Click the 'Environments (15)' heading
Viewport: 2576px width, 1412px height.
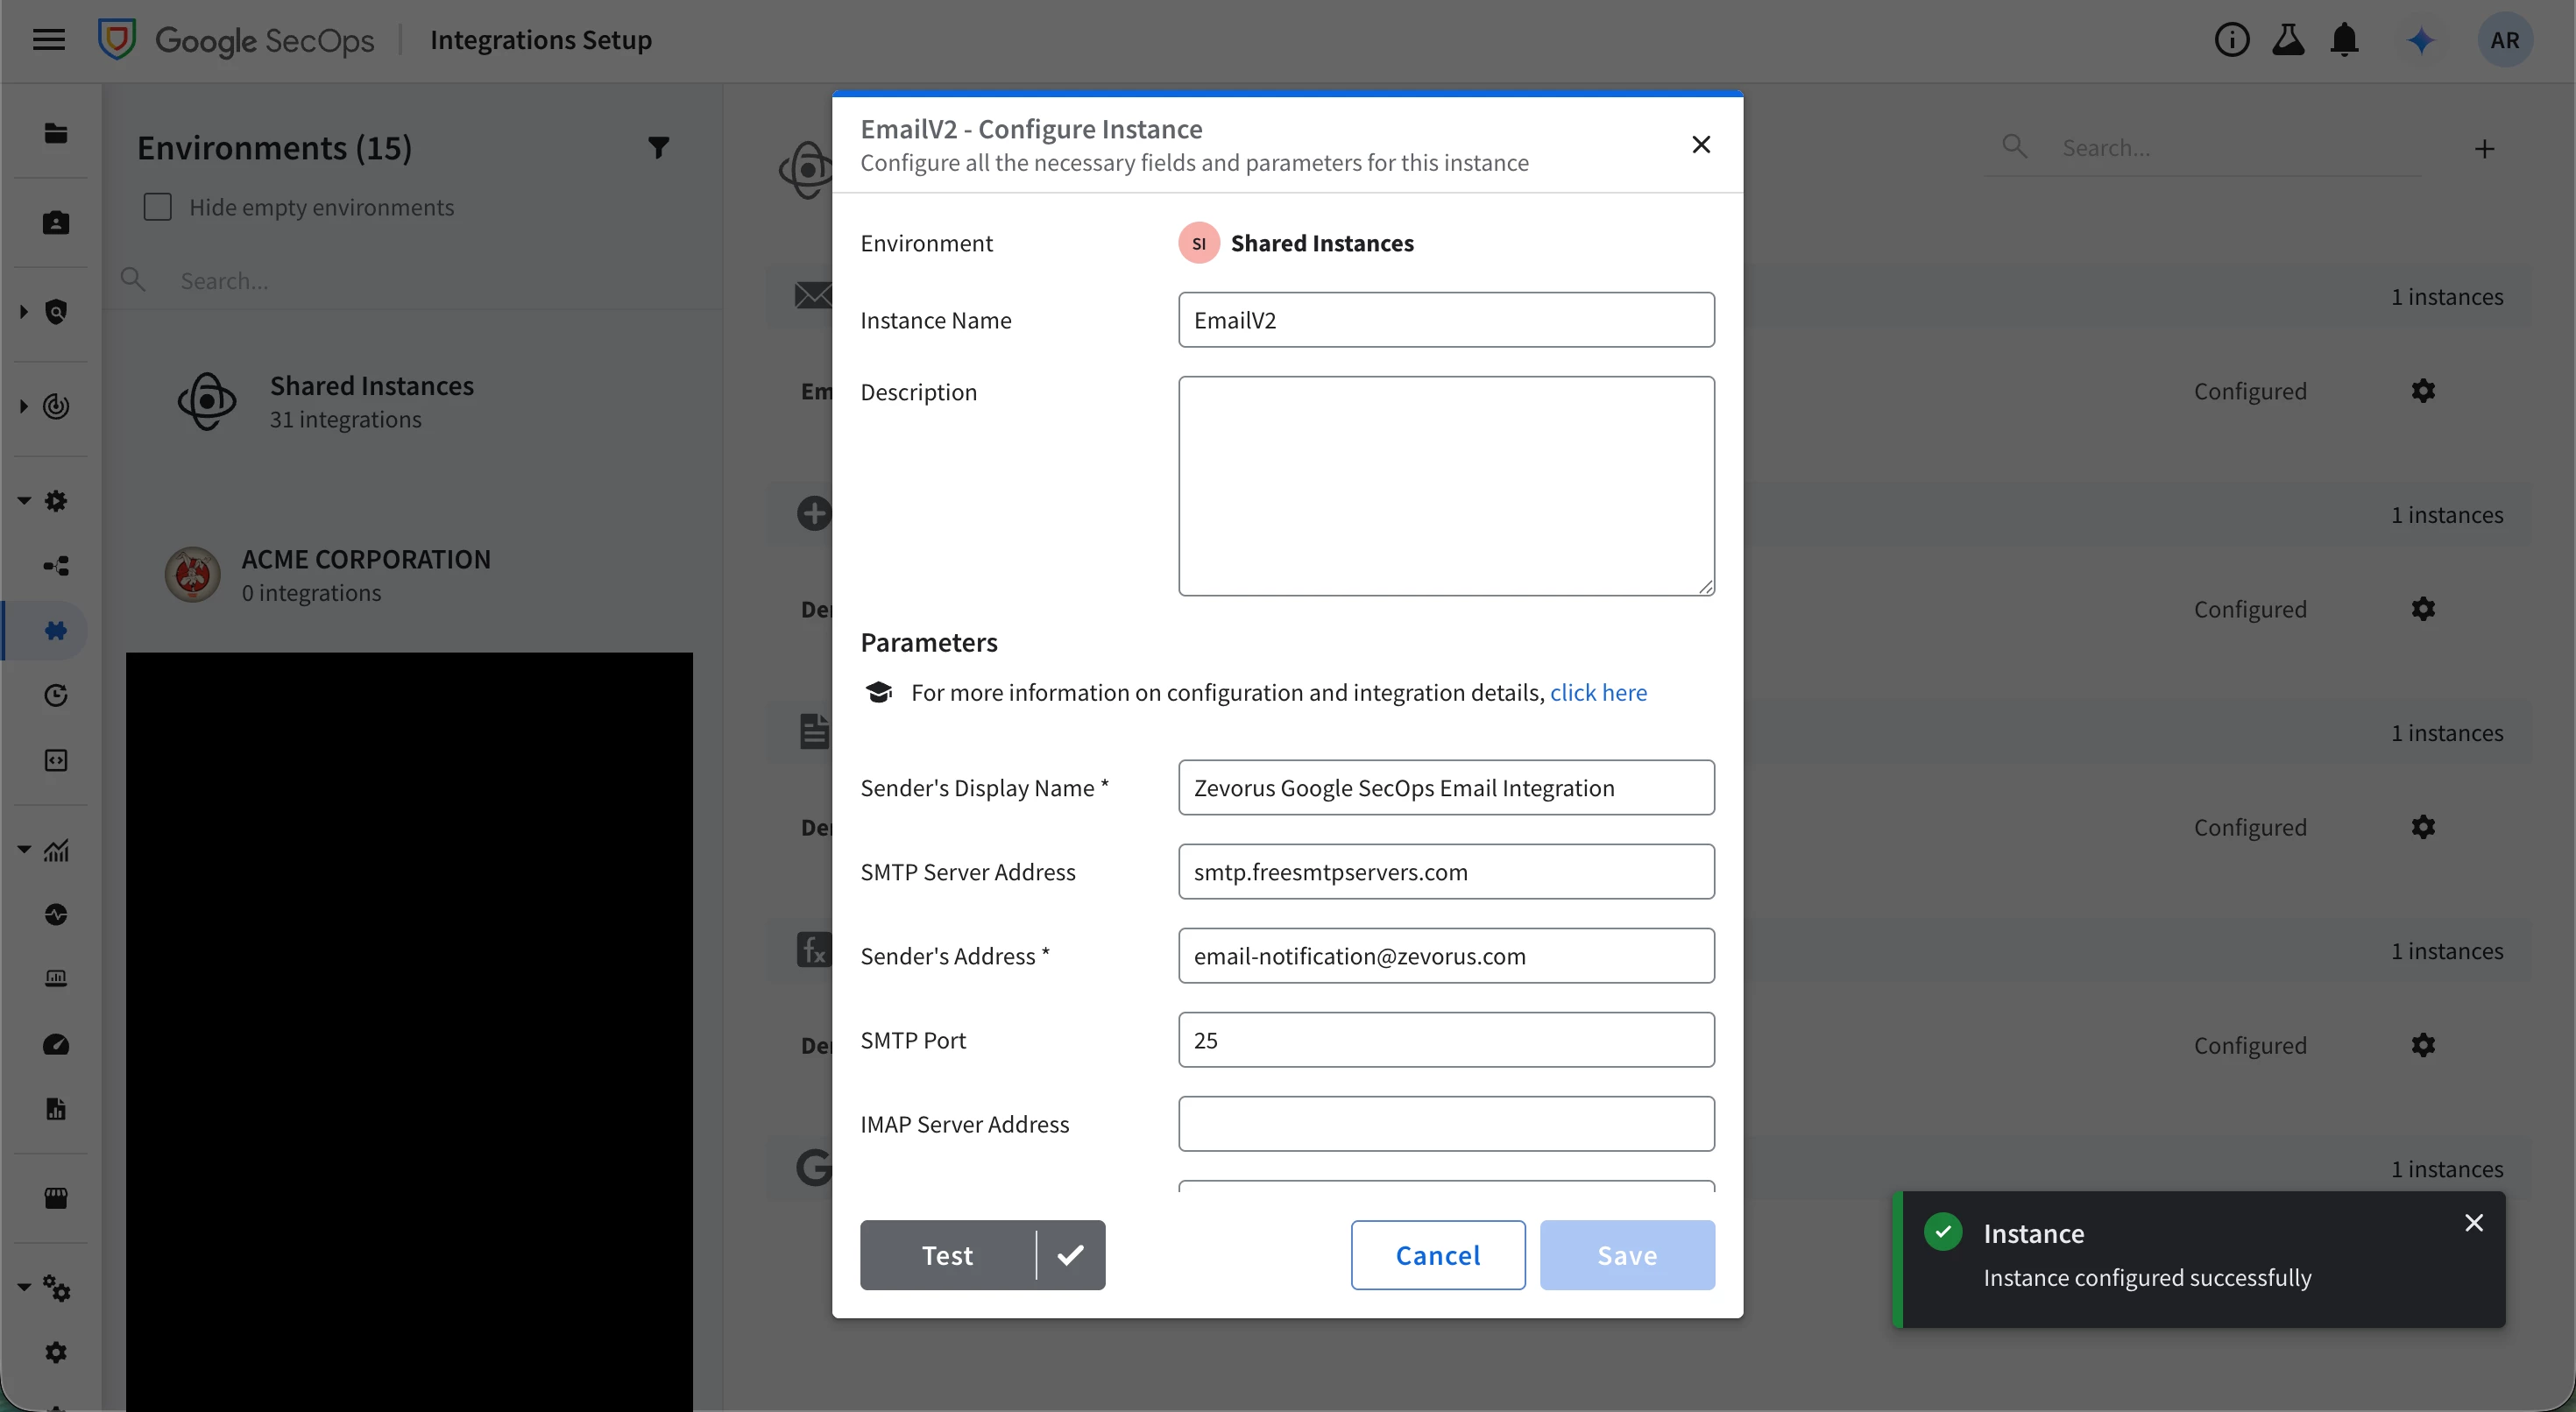pyautogui.click(x=275, y=148)
